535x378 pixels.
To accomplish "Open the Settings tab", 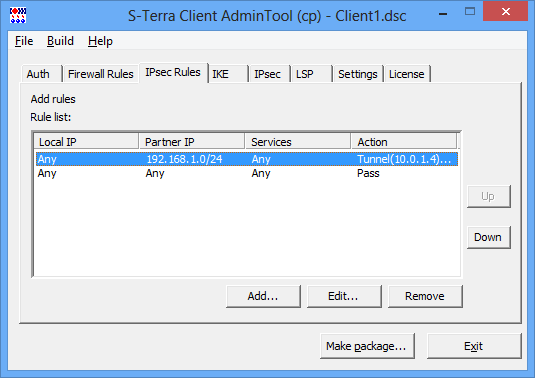I will pos(358,74).
